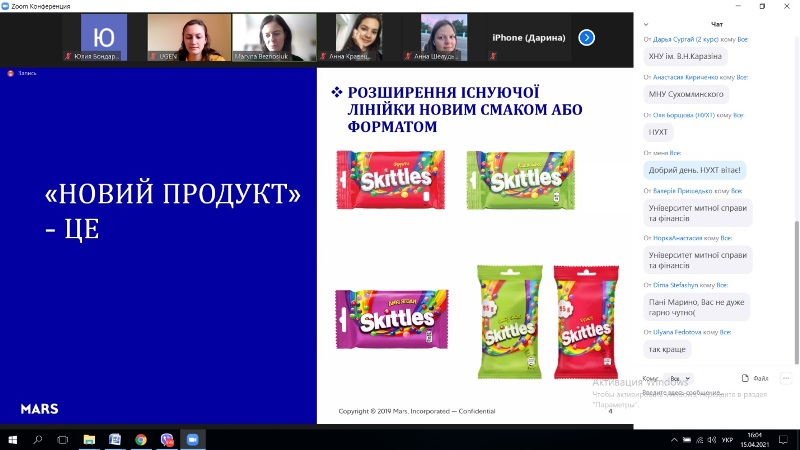This screenshot has height=450, width=800.
Task: Click the volume speaker tray icon
Action: point(712,440)
